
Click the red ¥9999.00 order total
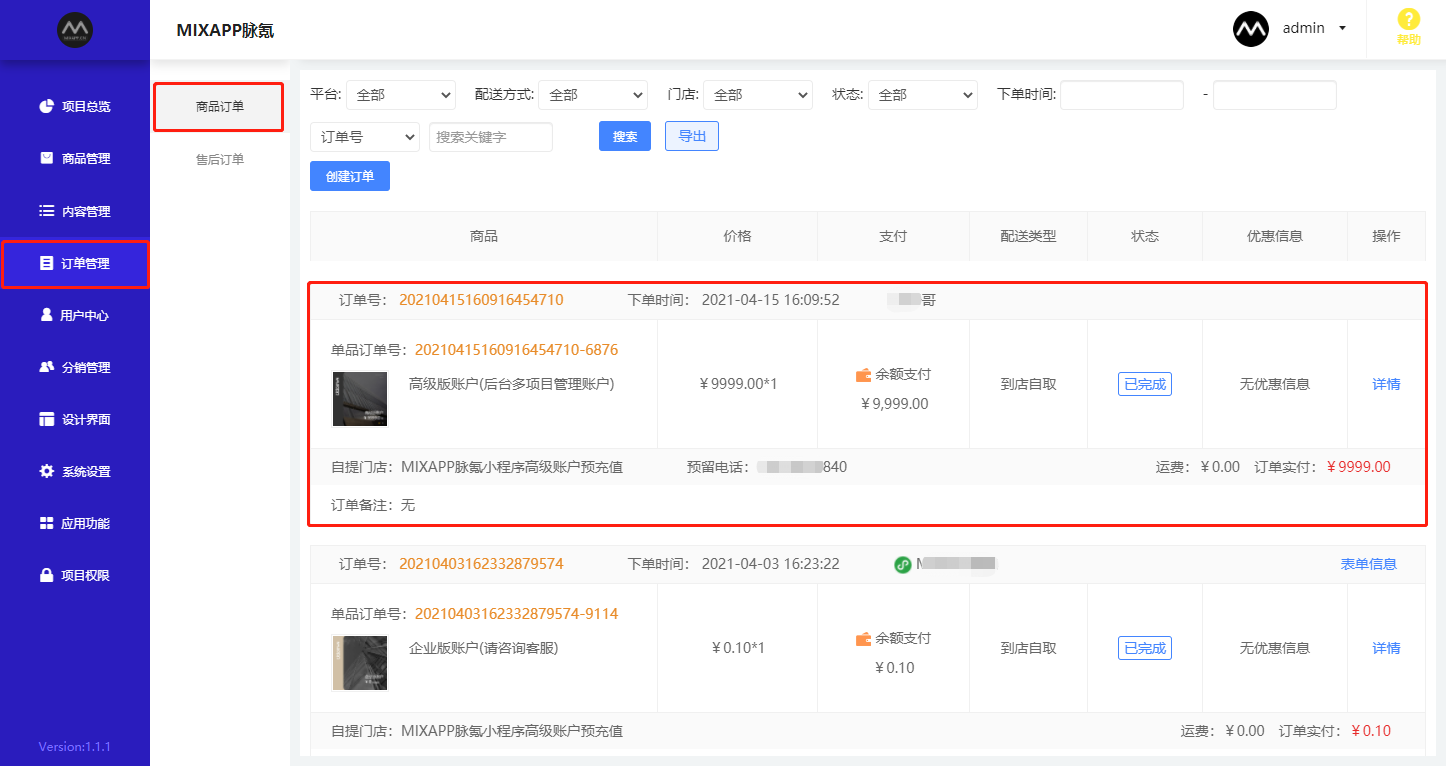(1358, 467)
